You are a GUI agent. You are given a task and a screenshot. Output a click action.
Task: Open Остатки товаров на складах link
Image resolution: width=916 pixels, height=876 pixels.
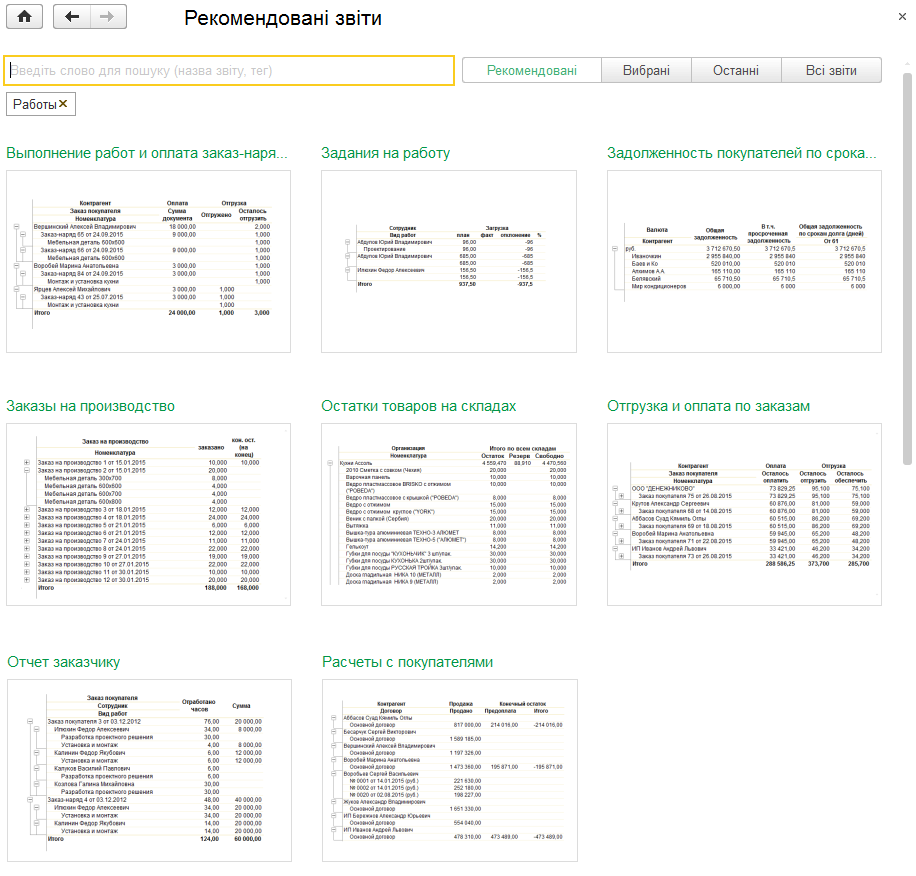[418, 406]
